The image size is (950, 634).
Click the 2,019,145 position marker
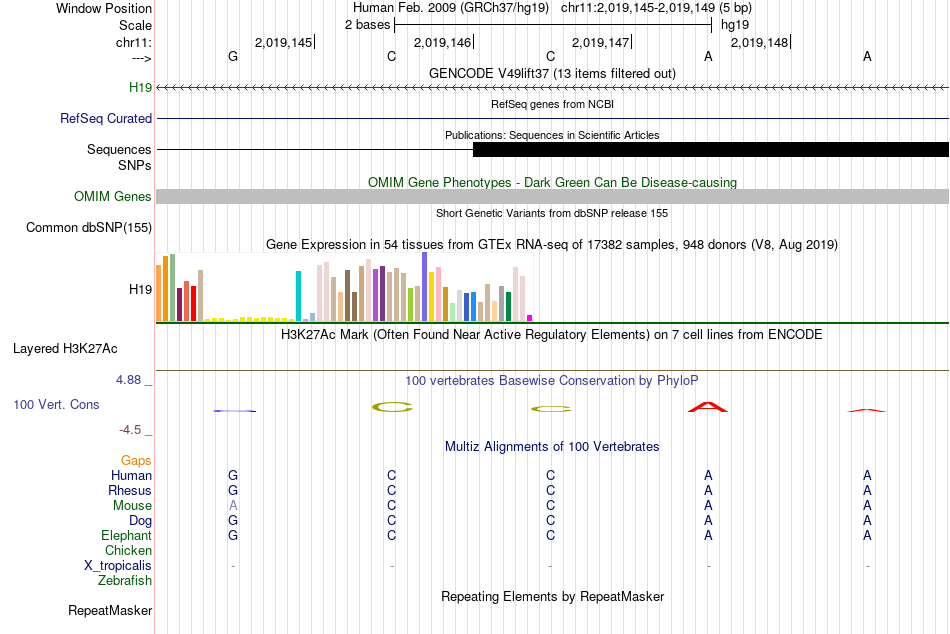pyautogui.click(x=285, y=42)
